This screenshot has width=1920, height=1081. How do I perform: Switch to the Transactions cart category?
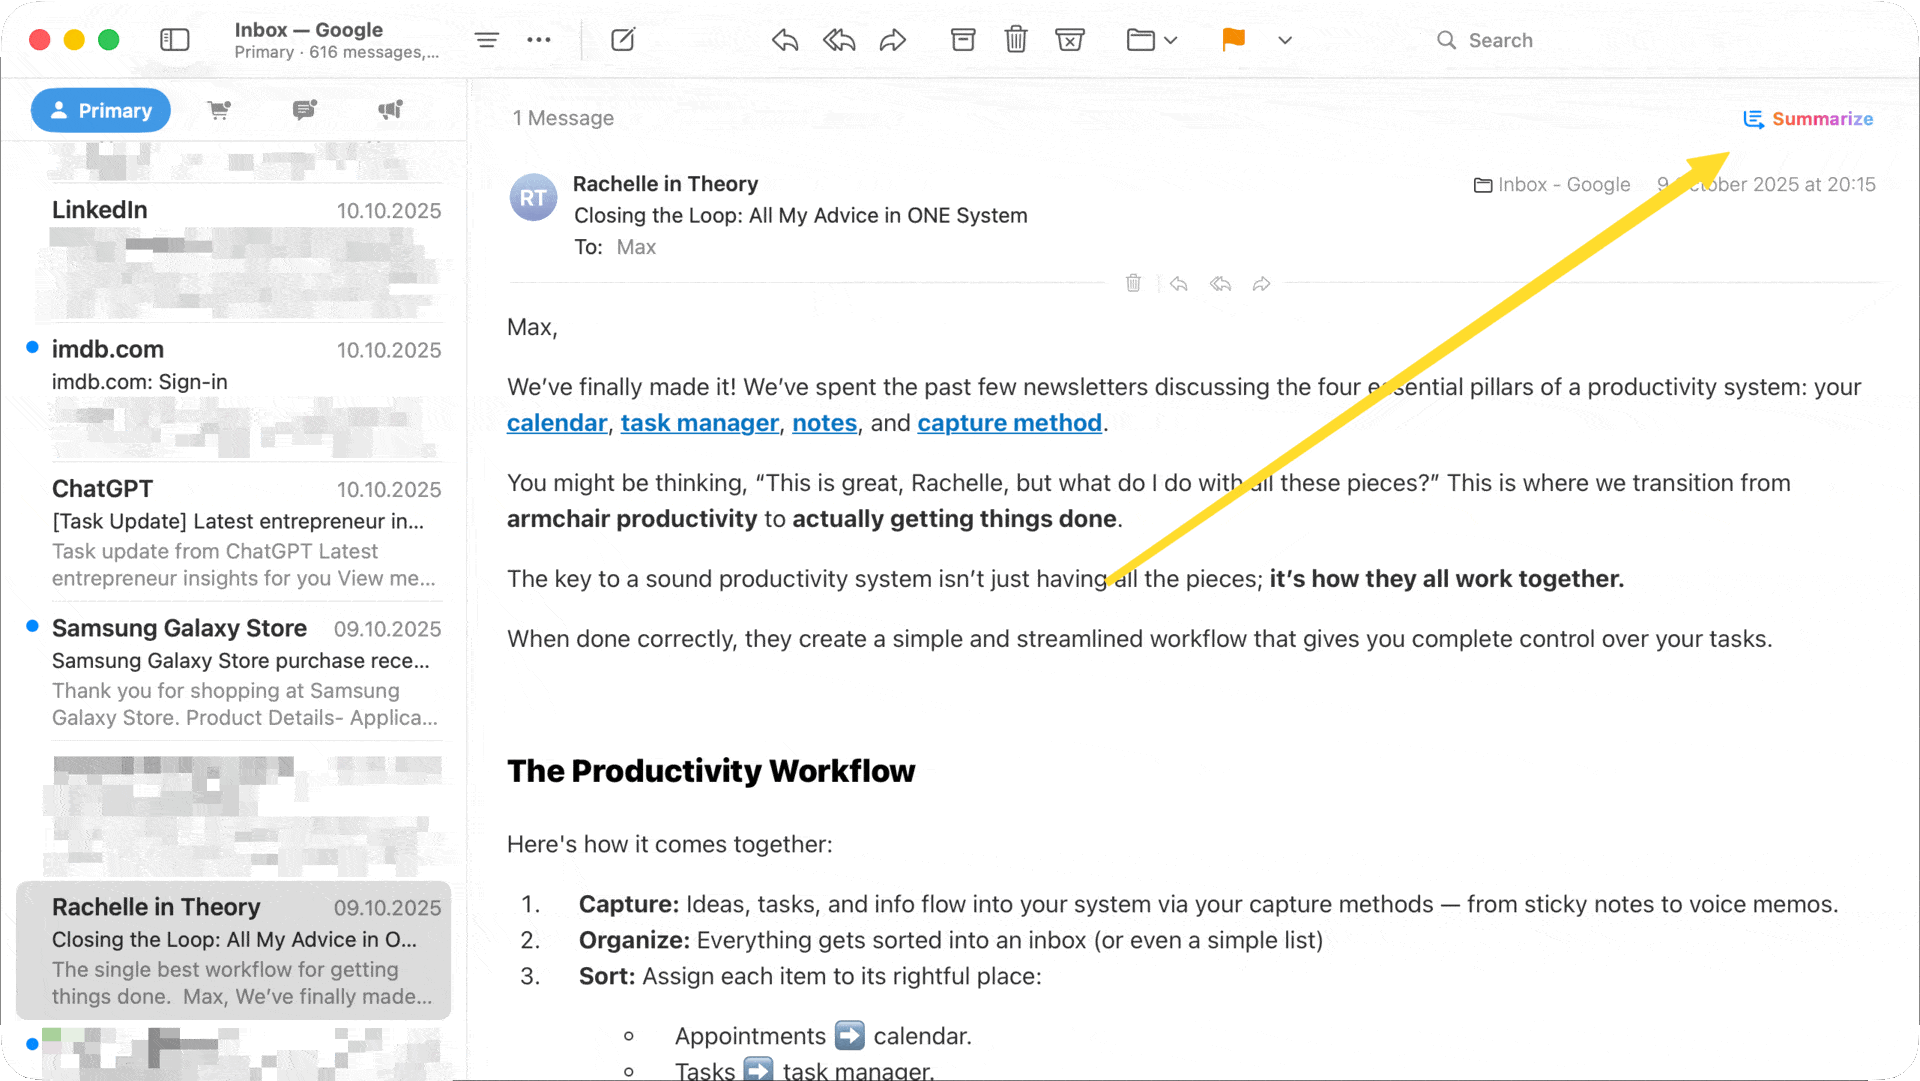[219, 110]
